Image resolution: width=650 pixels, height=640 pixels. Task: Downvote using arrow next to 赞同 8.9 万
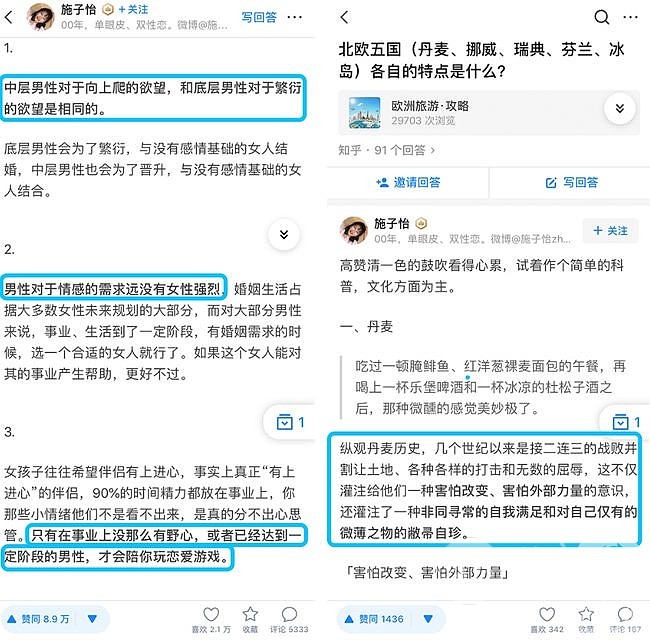92,619
